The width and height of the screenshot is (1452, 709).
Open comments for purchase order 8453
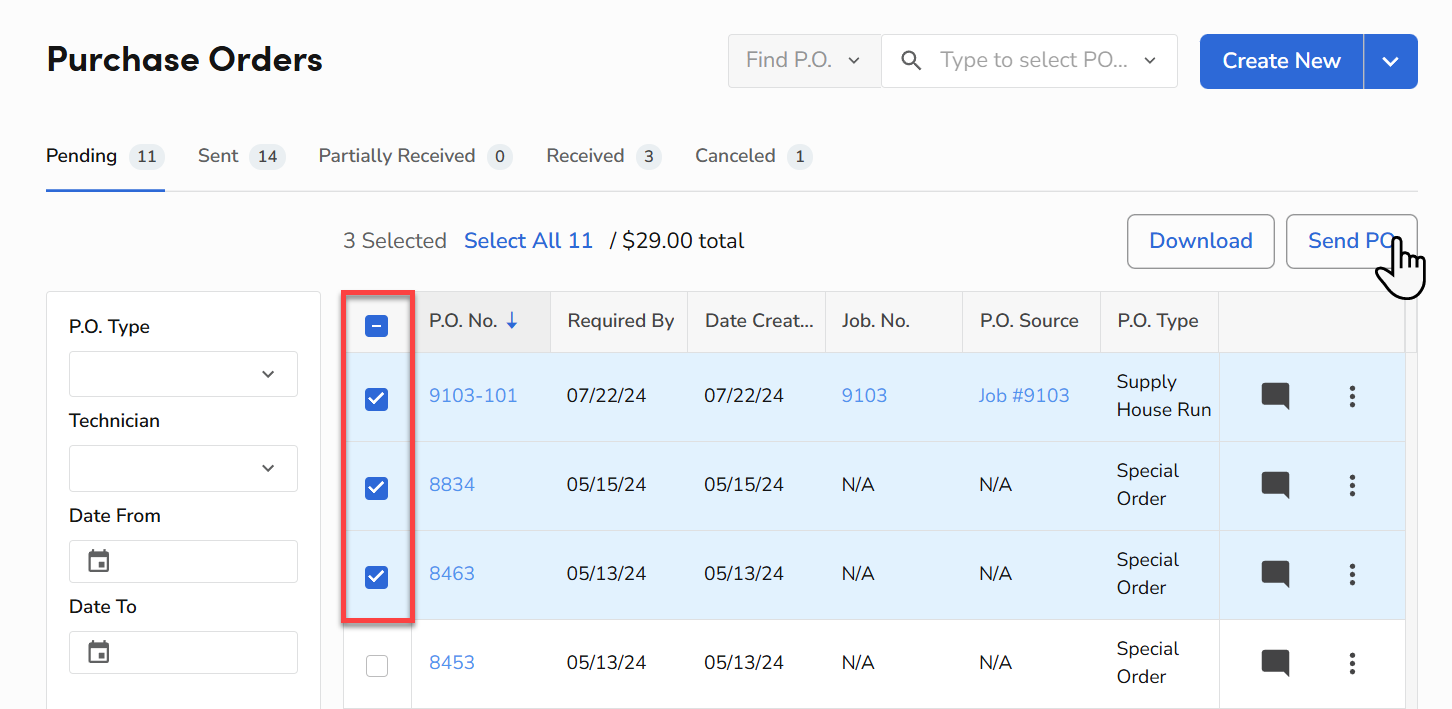[x=1275, y=663]
